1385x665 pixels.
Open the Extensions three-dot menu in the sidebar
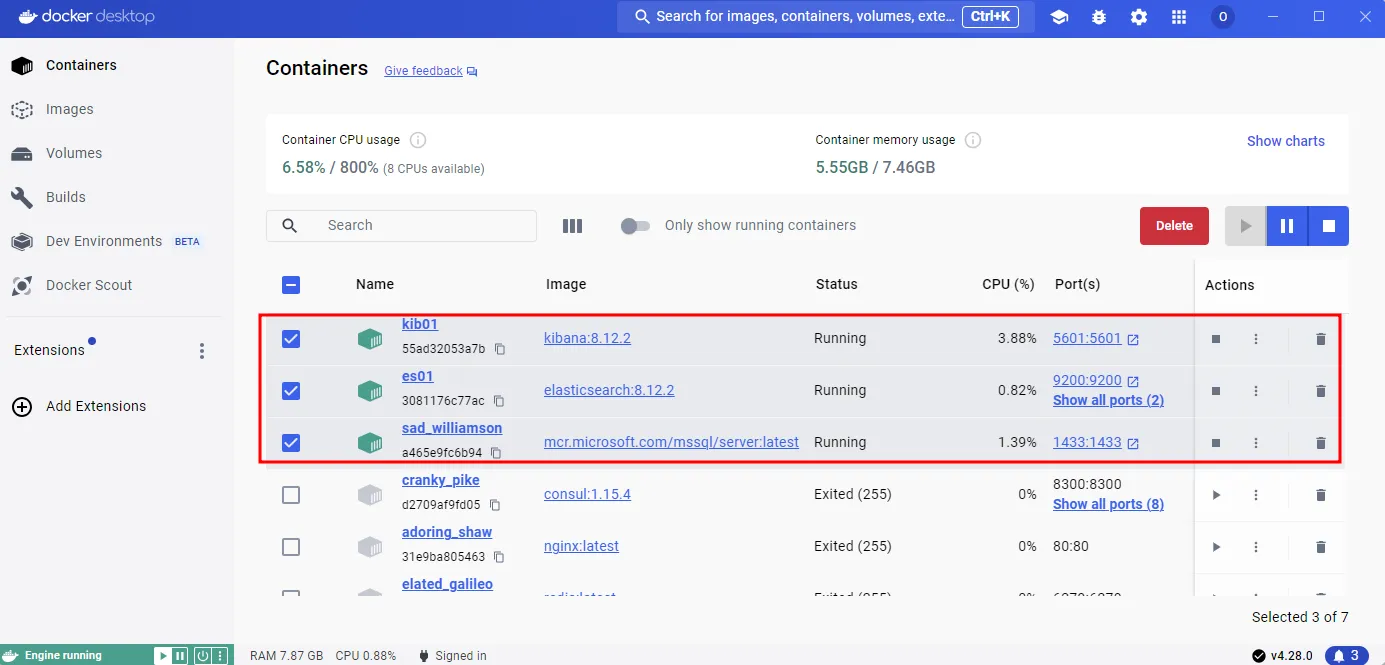pos(202,351)
